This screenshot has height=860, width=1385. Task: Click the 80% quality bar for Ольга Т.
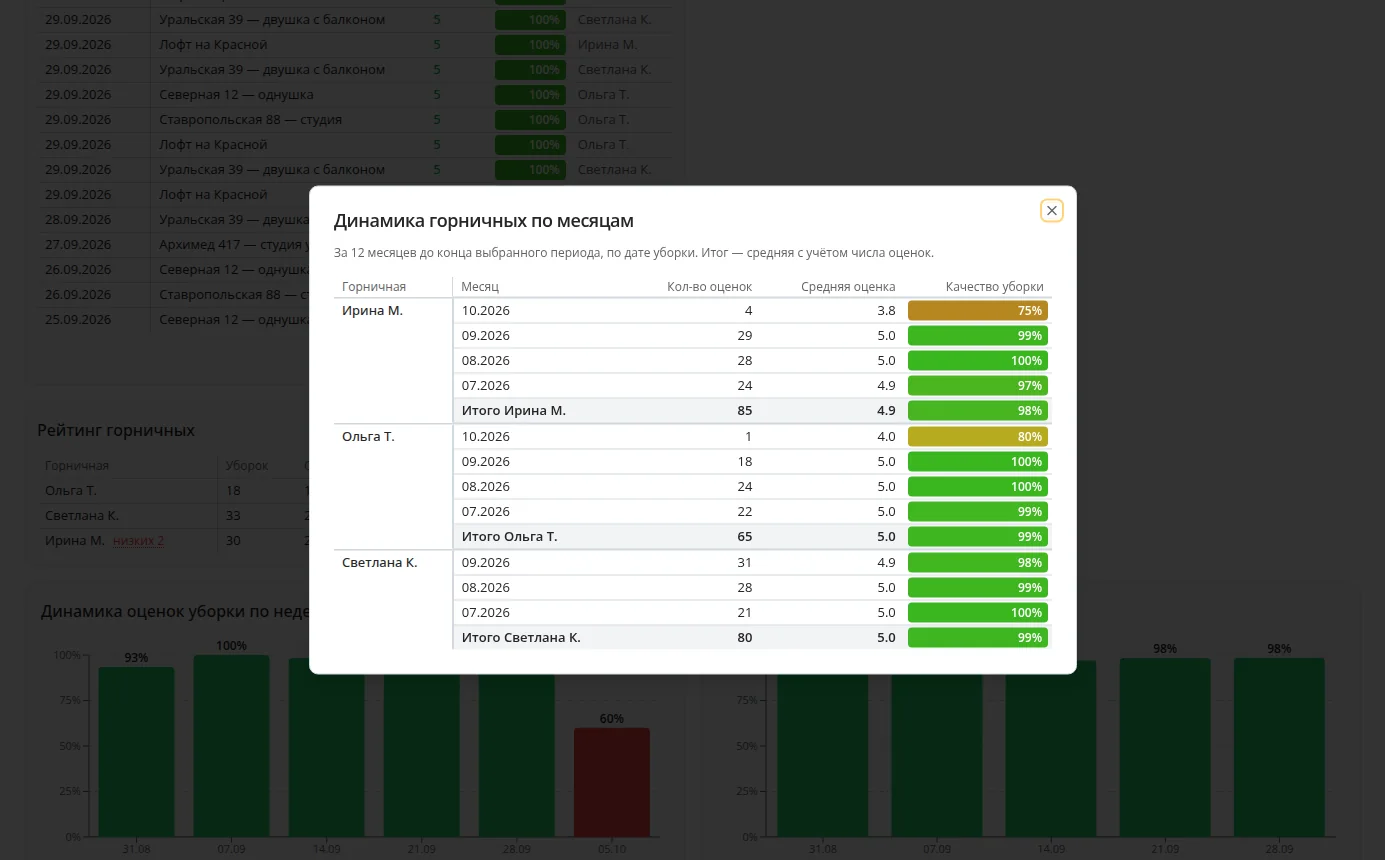[977, 437]
